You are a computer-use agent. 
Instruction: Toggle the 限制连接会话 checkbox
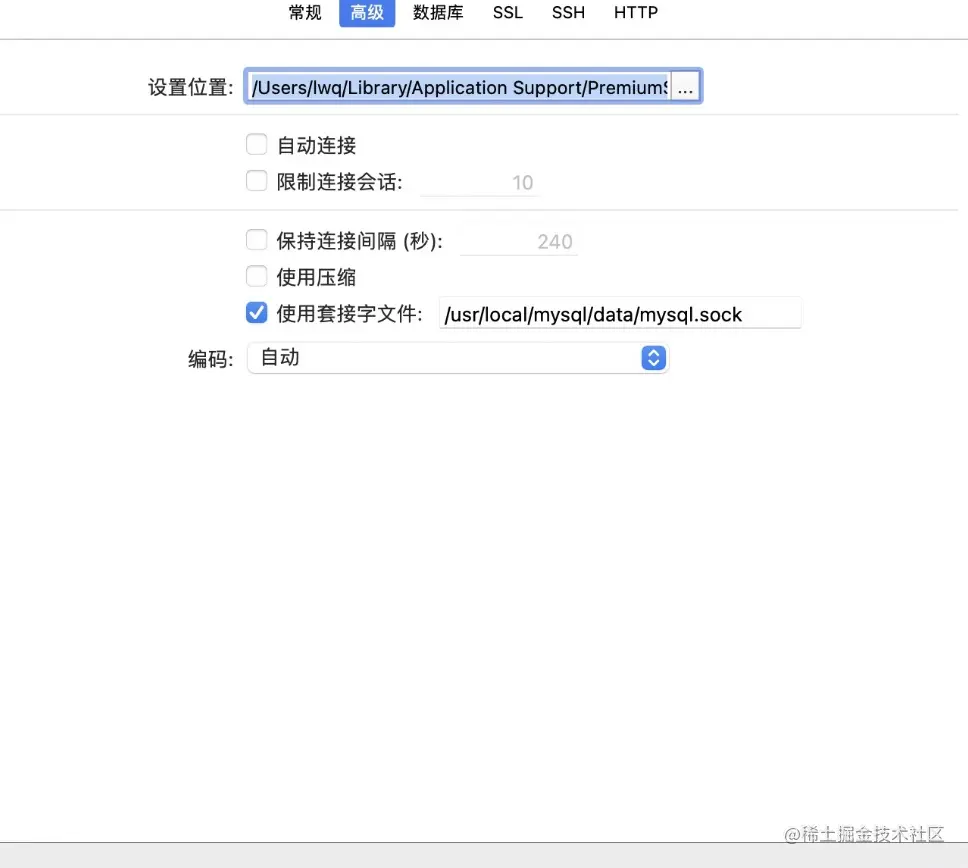257,181
